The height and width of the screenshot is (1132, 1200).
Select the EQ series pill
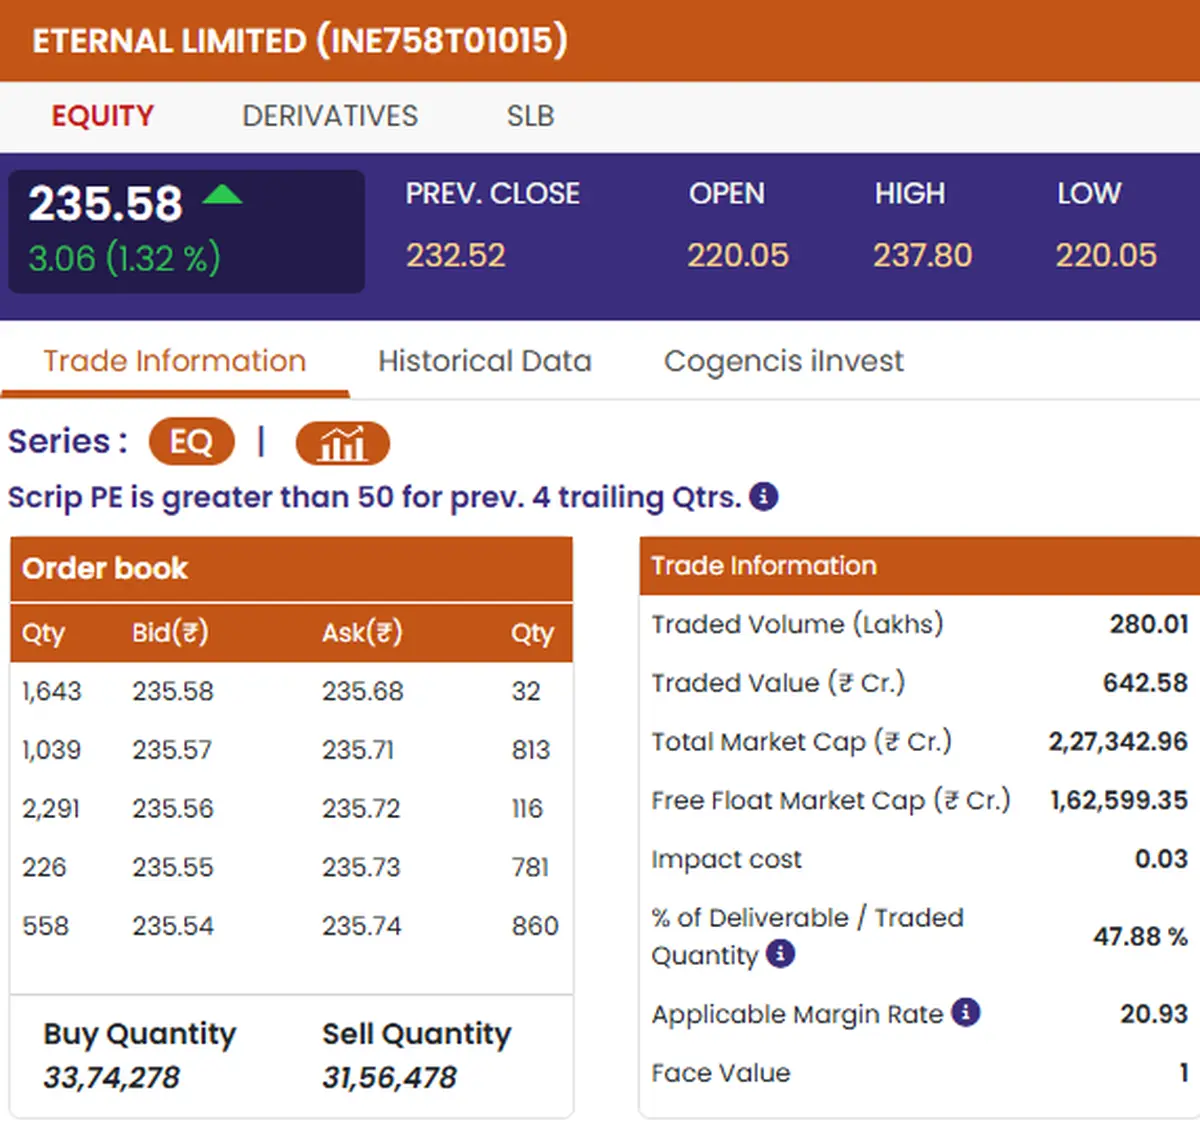[191, 441]
